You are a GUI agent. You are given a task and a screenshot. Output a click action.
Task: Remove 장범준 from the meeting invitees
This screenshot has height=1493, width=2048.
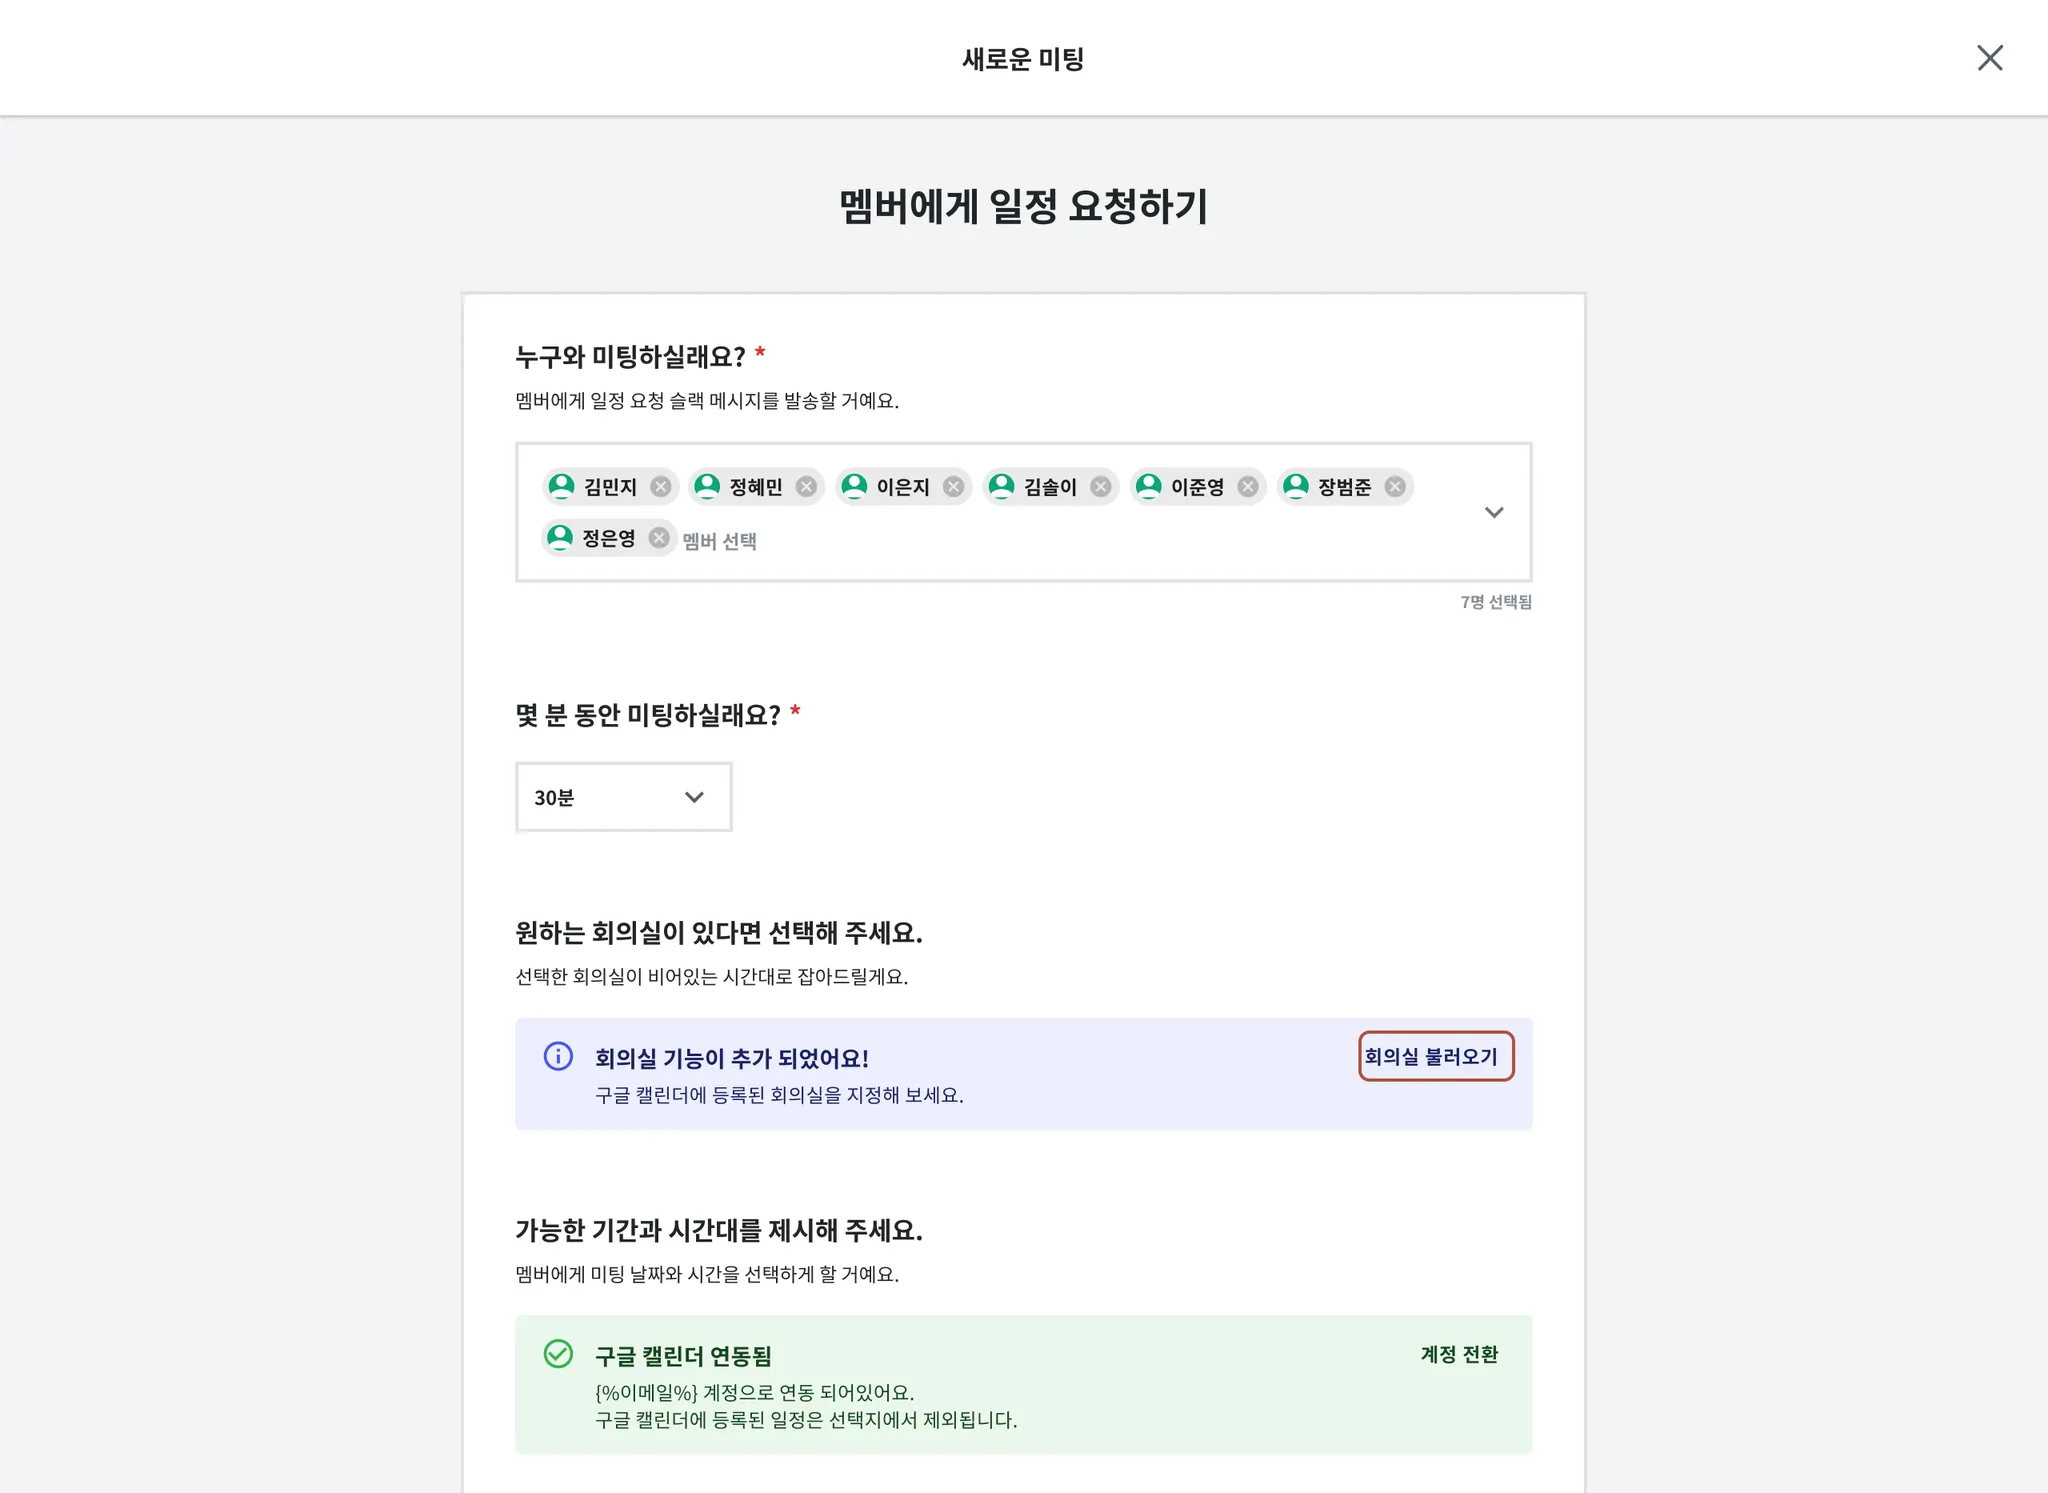tap(1394, 487)
